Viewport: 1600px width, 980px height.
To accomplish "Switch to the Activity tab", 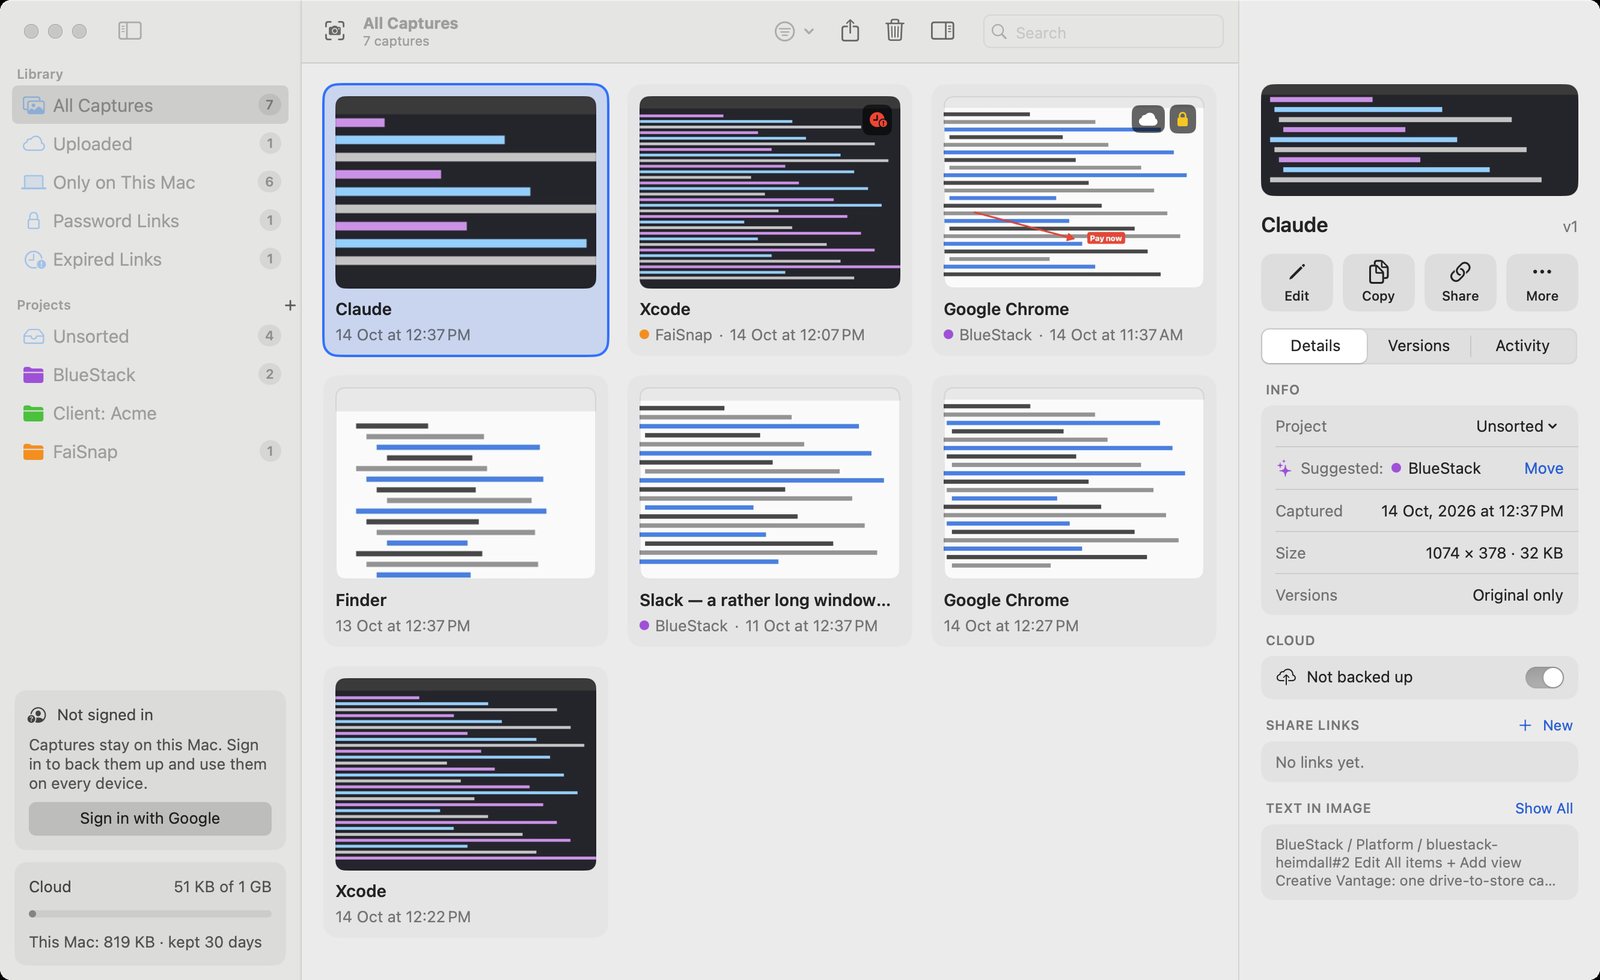I will 1522,346.
